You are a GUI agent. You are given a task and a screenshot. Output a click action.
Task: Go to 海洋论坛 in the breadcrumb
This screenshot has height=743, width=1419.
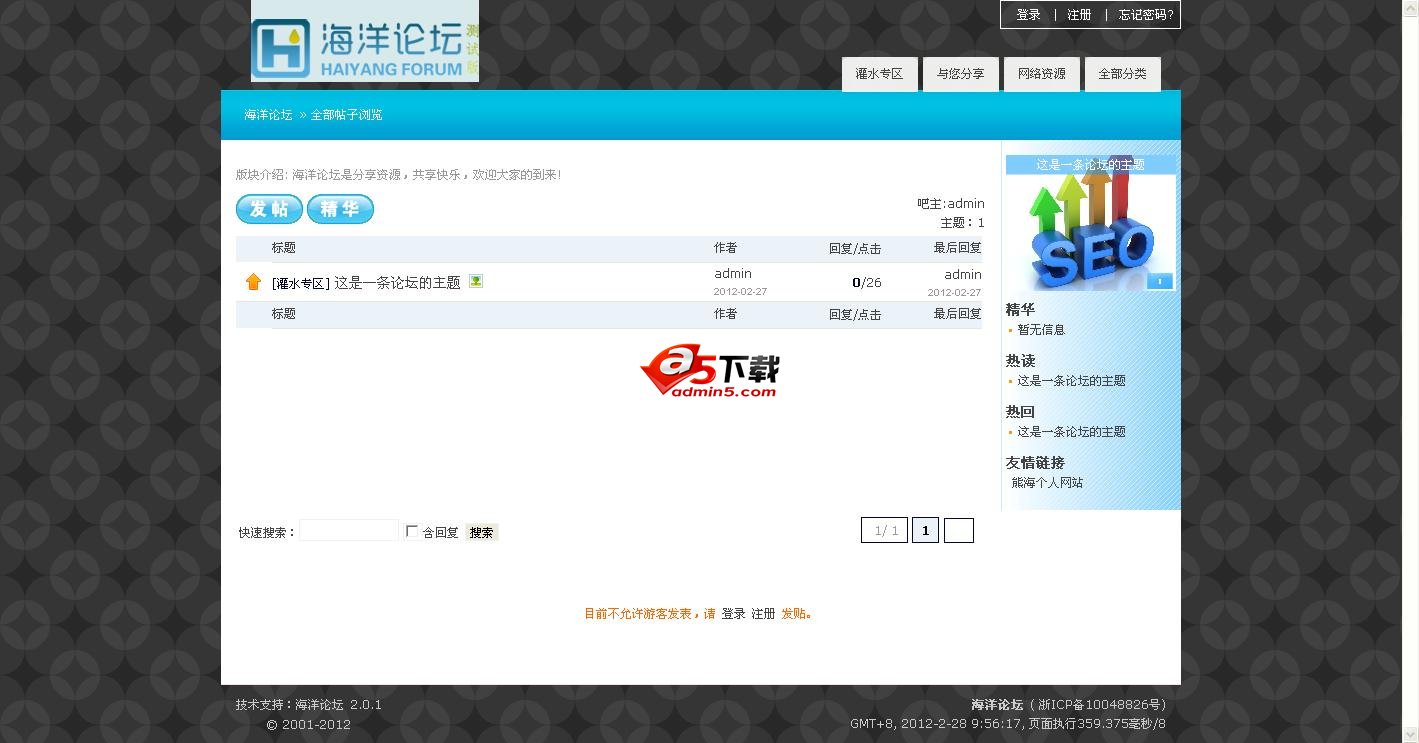click(x=268, y=115)
